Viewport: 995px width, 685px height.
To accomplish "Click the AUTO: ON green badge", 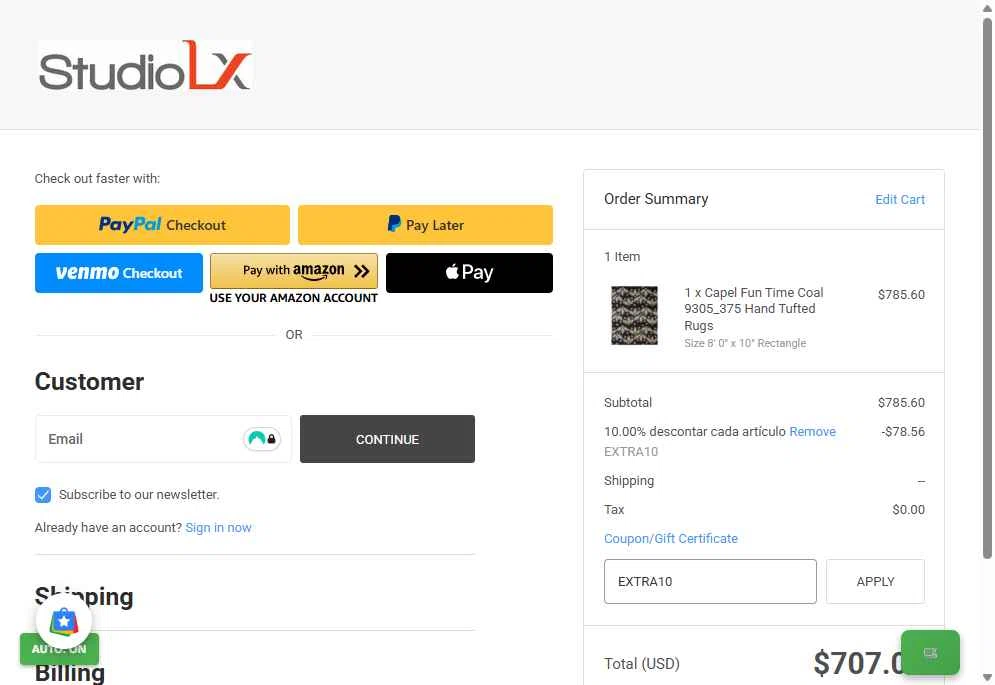I will point(59,649).
